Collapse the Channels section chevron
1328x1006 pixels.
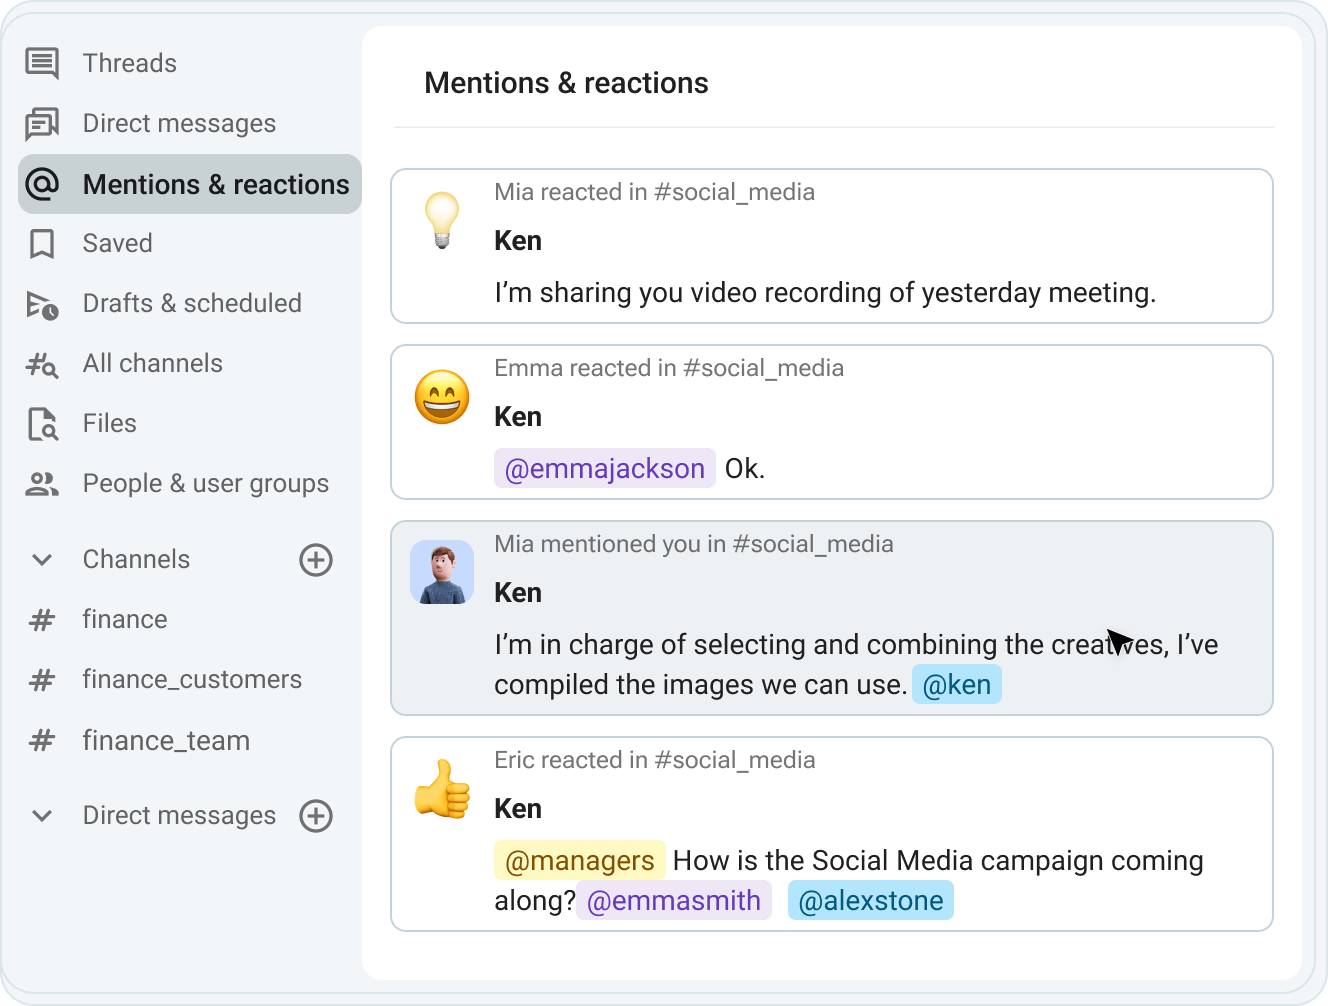42,560
